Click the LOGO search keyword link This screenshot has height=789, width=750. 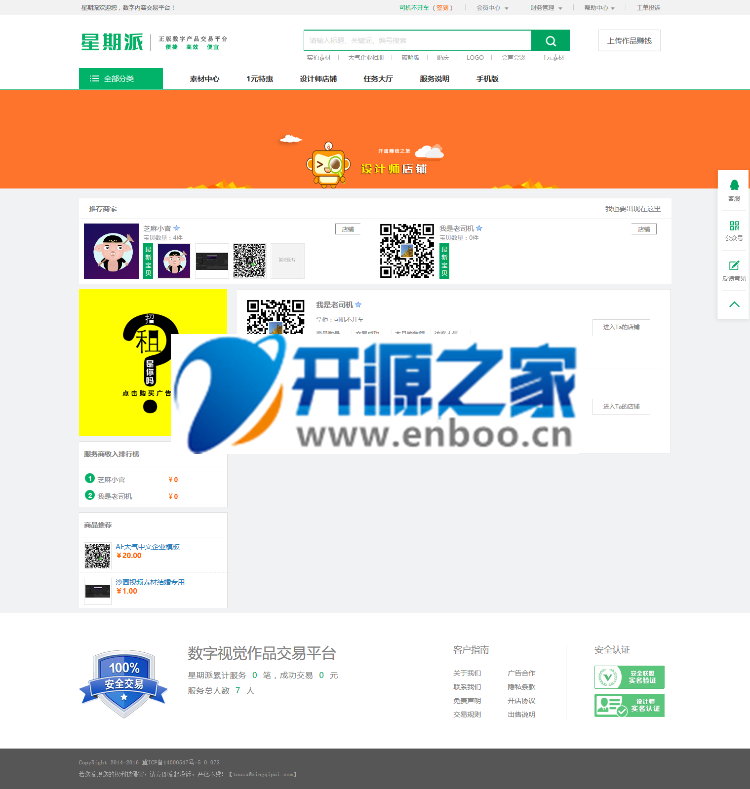pyautogui.click(x=475, y=58)
